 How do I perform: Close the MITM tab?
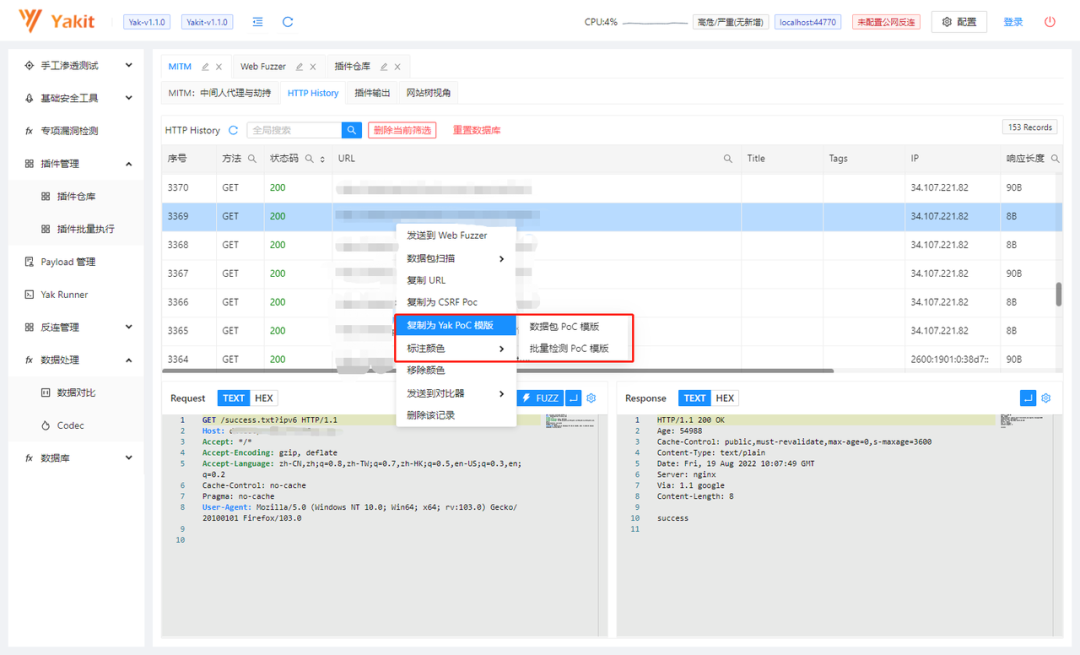click(219, 67)
